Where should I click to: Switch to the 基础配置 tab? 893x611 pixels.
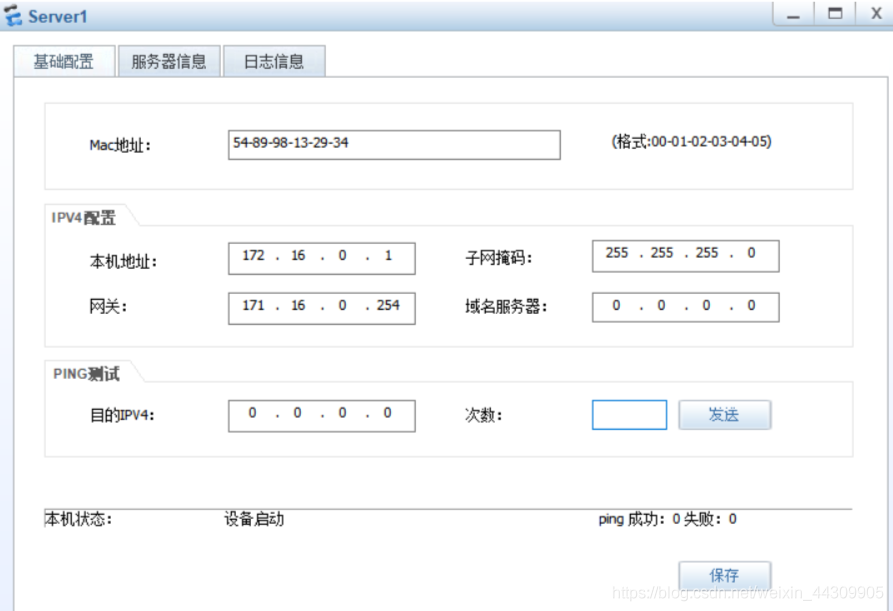(64, 61)
